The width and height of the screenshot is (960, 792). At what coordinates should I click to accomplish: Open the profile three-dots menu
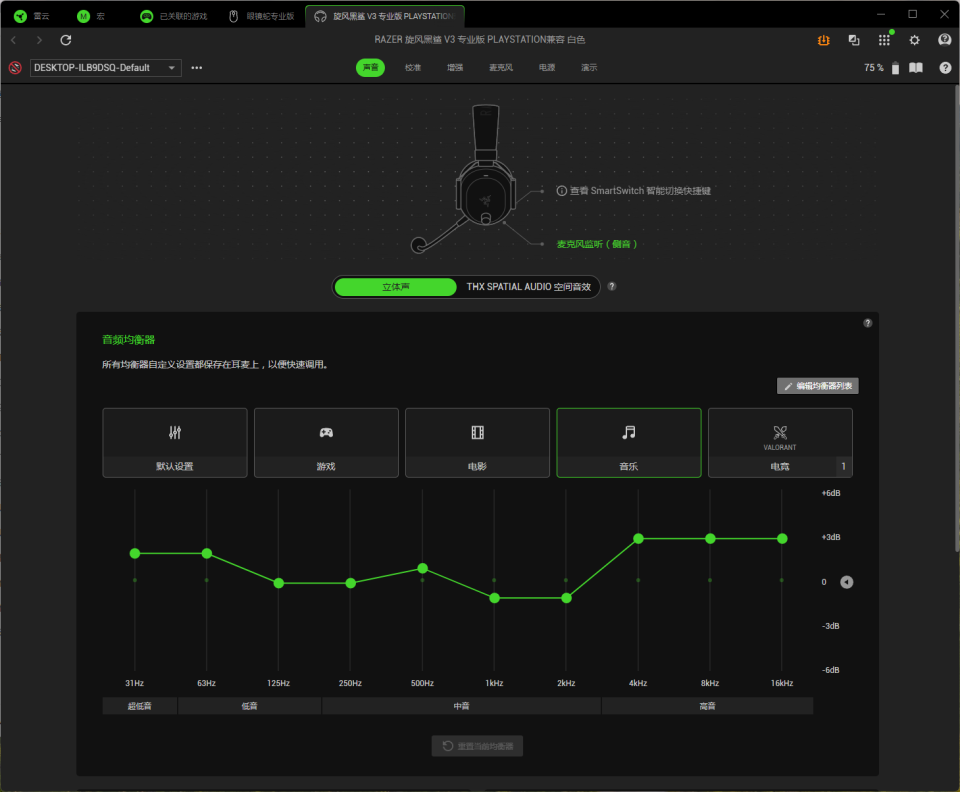pyautogui.click(x=197, y=67)
